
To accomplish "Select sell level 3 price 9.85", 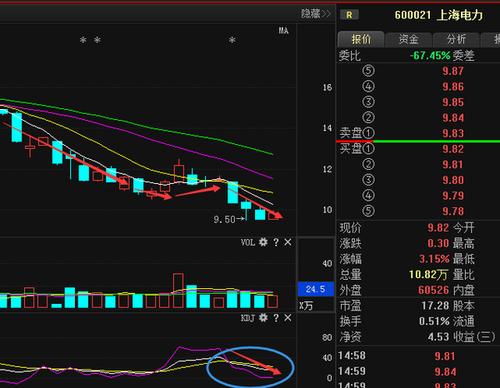I will (453, 102).
